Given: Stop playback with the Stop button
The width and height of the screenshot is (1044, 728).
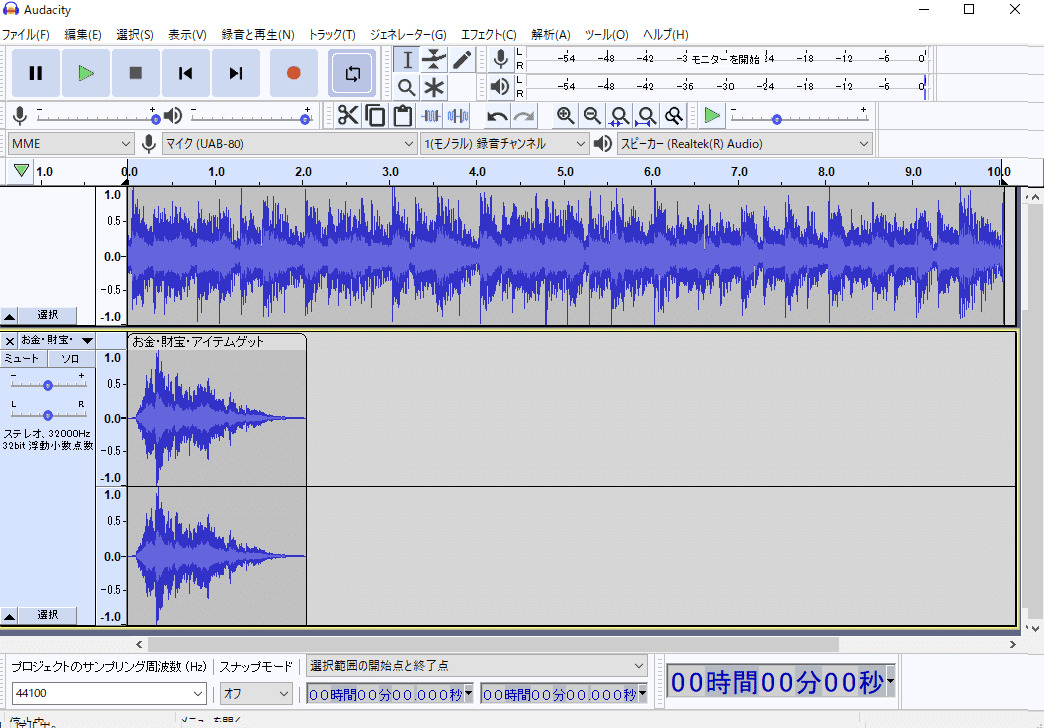Looking at the screenshot, I should tap(136, 73).
